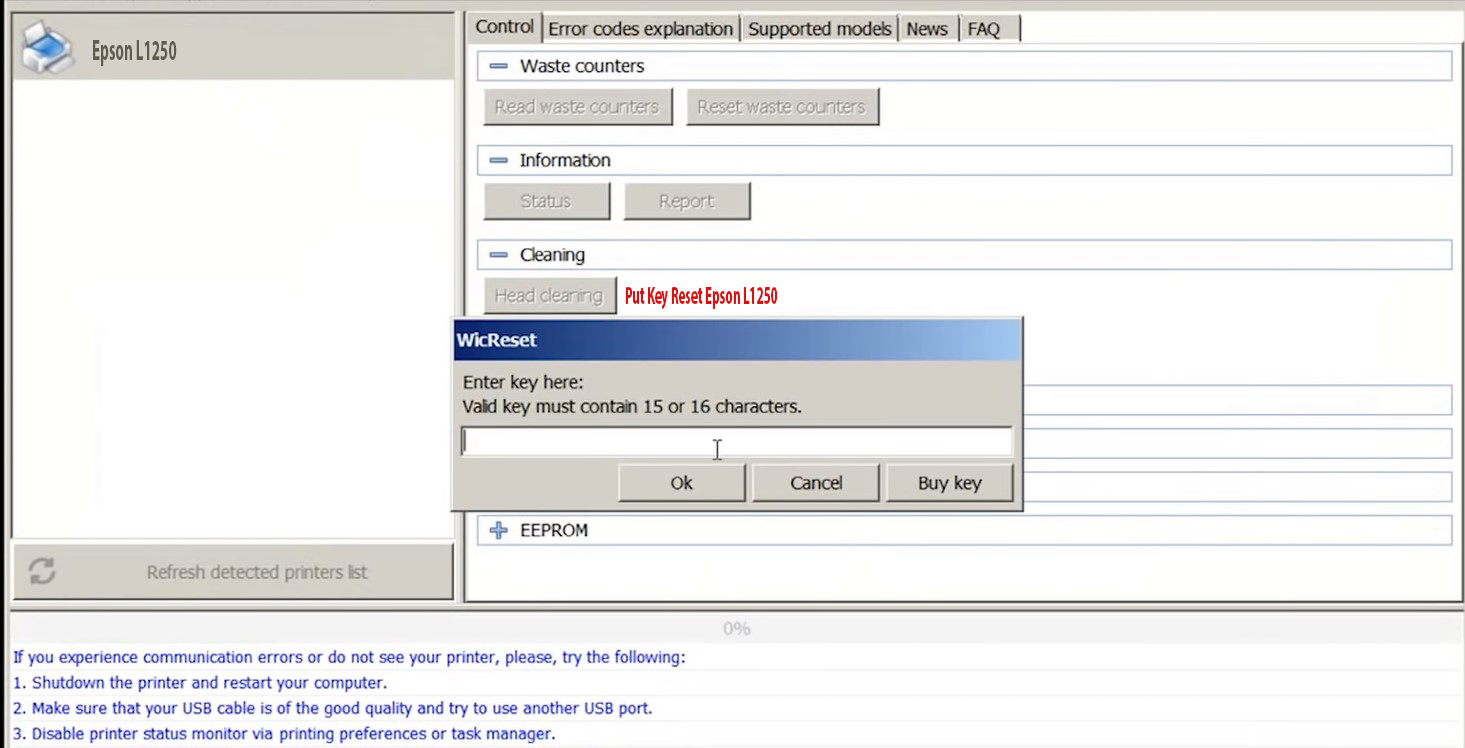Viewport: 1465px width, 748px height.
Task: Switch to the Control tab
Action: 504,27
